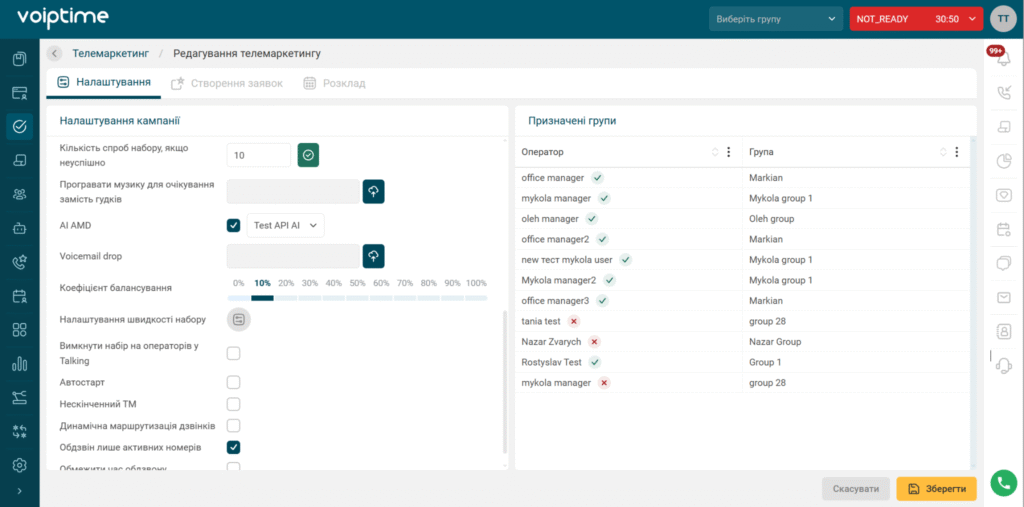Open the mail envelope icon in right panel
Viewport: 1024px width, 507px height.
[x=1004, y=297]
